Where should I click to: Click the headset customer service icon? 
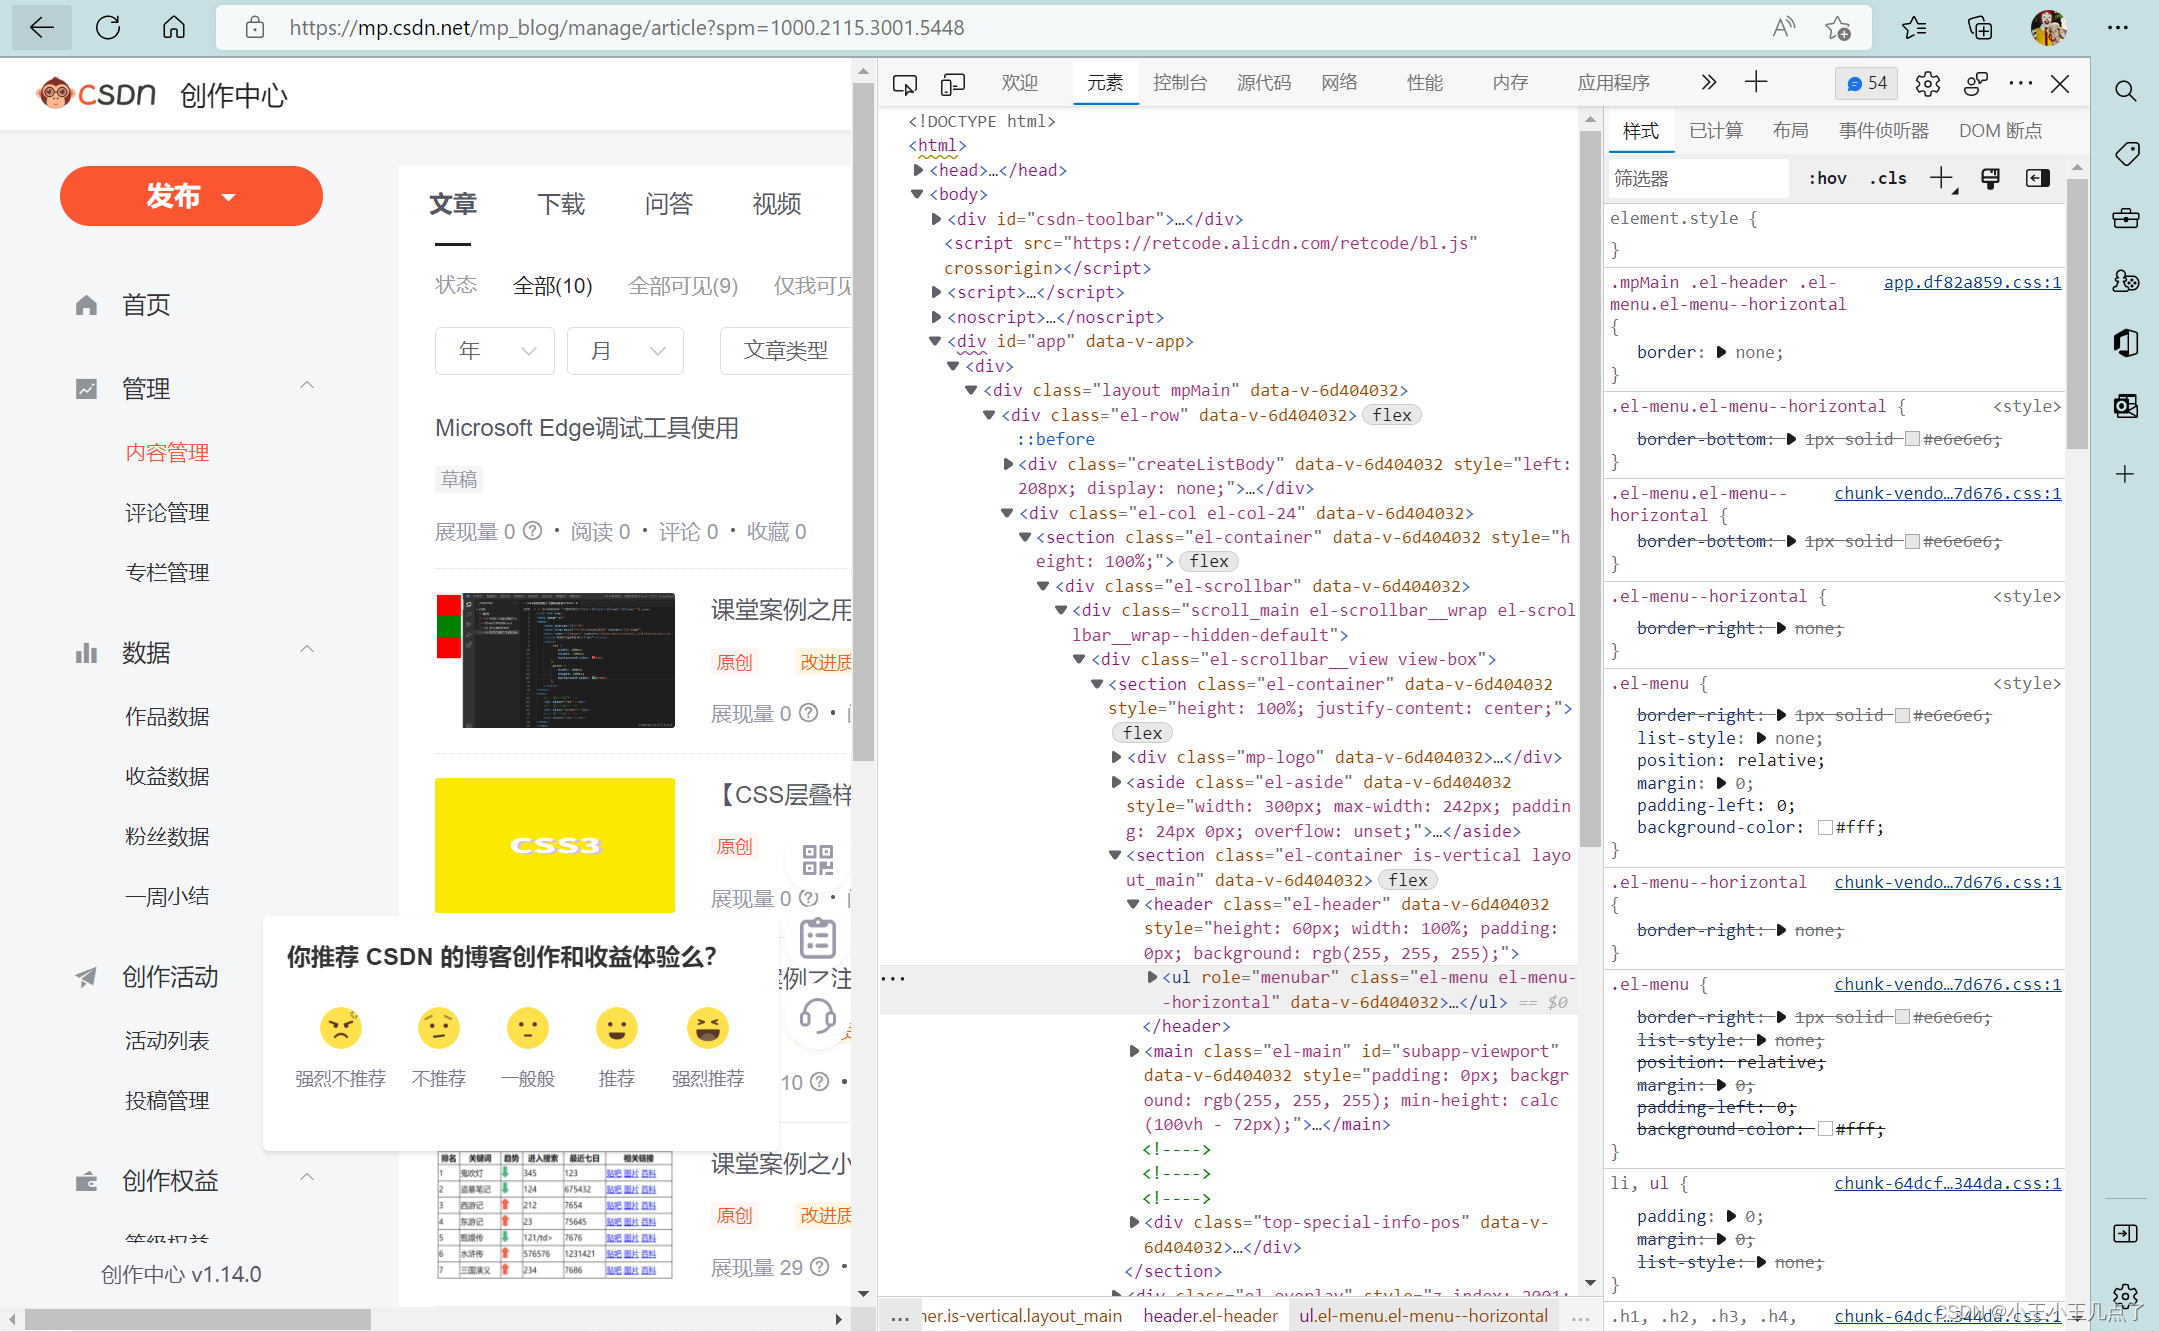[x=817, y=1016]
